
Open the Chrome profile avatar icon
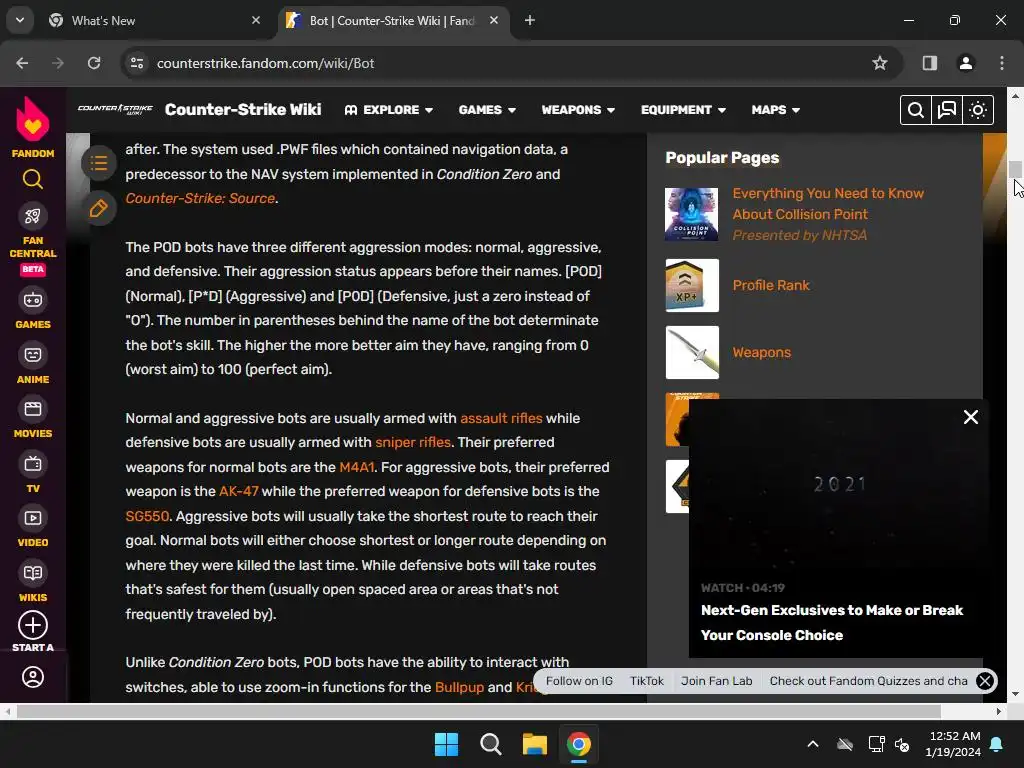965,63
